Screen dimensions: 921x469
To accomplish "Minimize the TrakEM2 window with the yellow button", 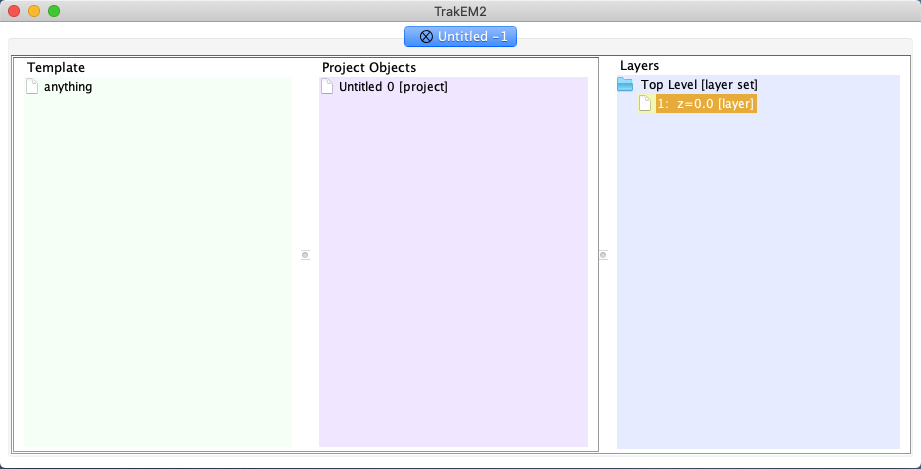I will (34, 11).
